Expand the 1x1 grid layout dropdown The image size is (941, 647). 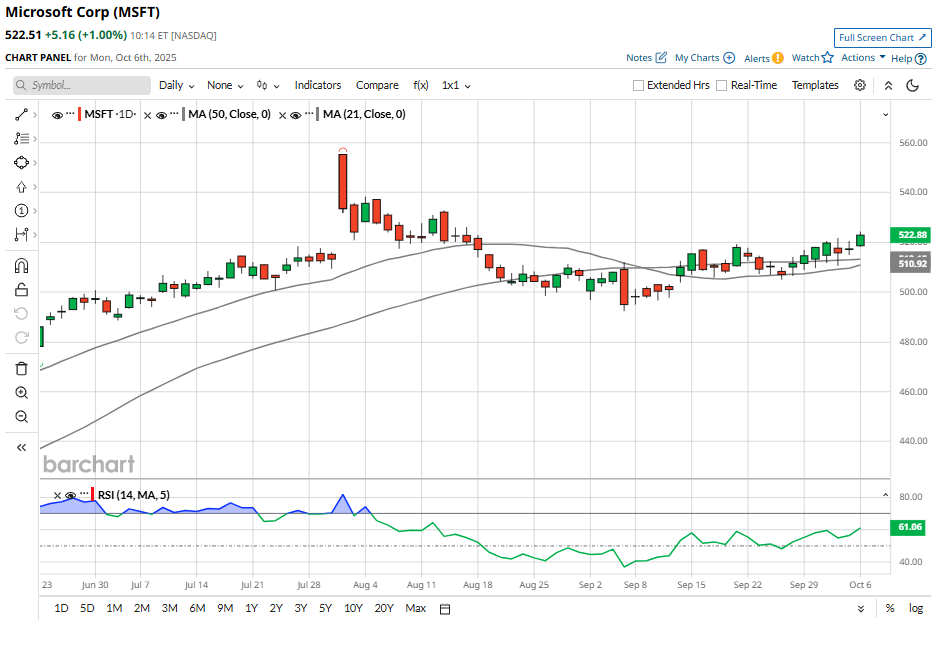[456, 86]
